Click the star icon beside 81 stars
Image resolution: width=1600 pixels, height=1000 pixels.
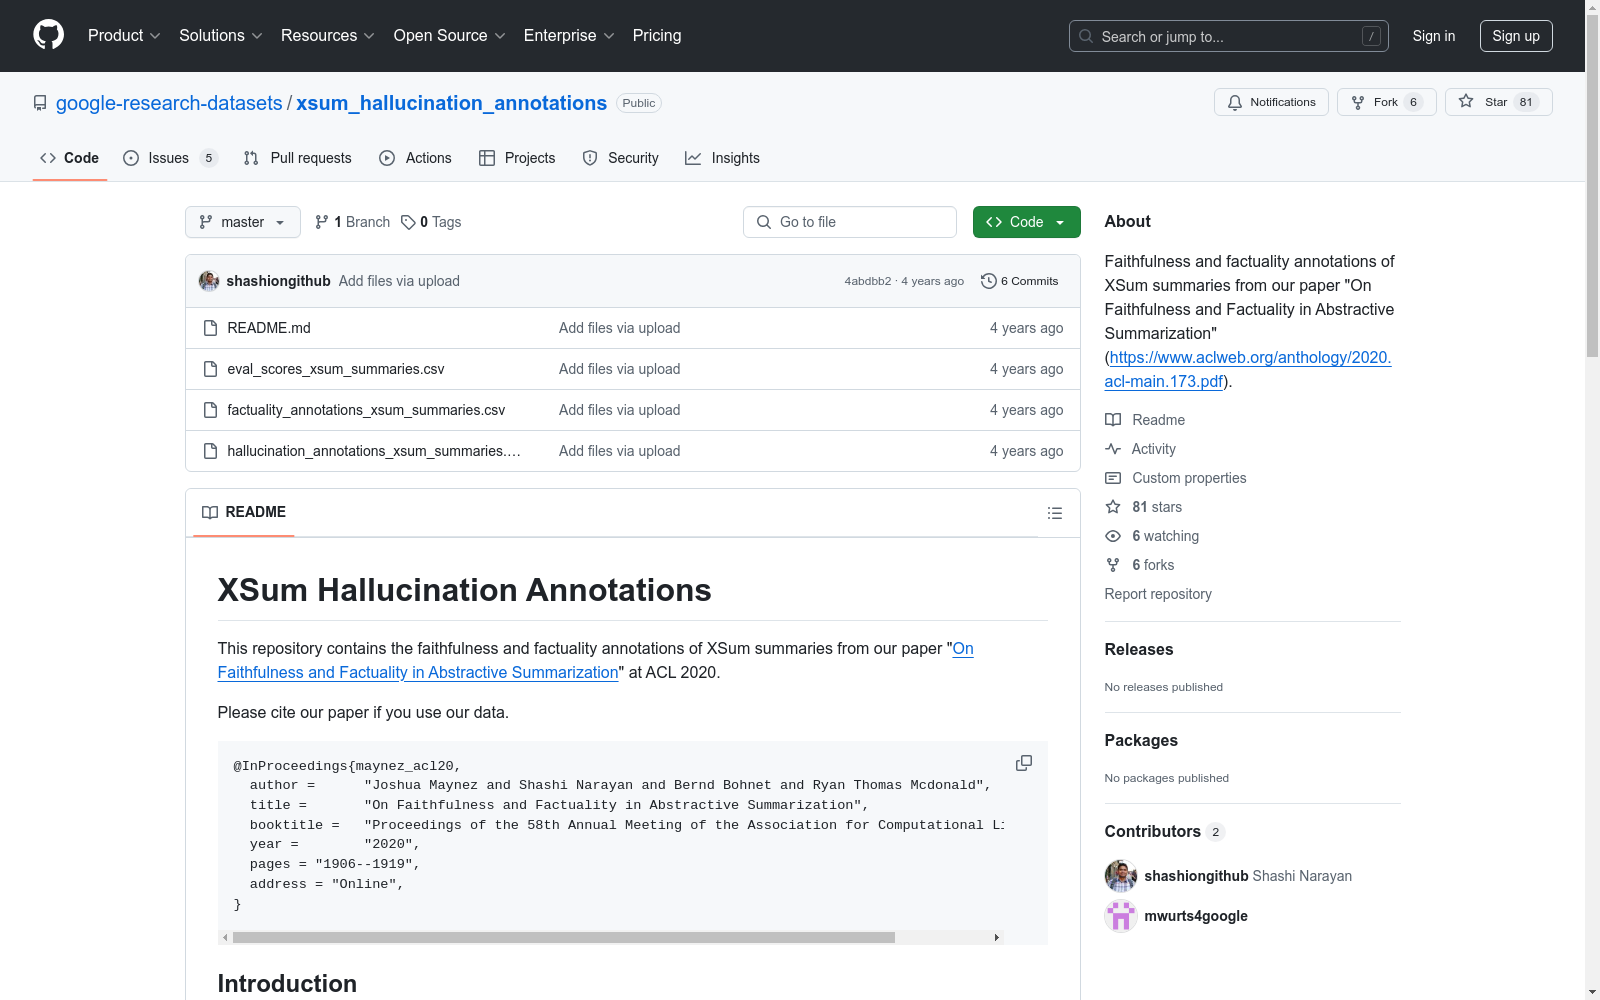click(x=1113, y=507)
